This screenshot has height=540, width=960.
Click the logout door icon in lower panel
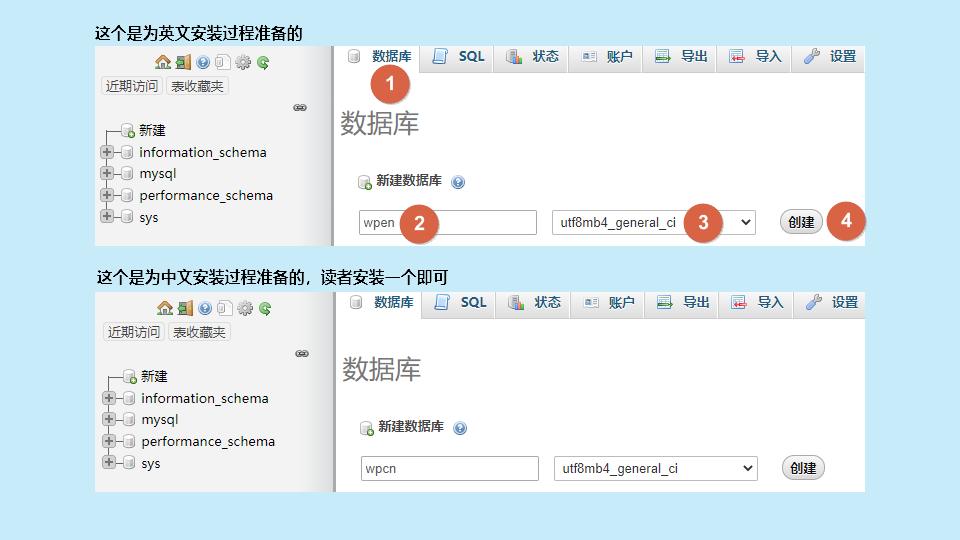pos(185,308)
